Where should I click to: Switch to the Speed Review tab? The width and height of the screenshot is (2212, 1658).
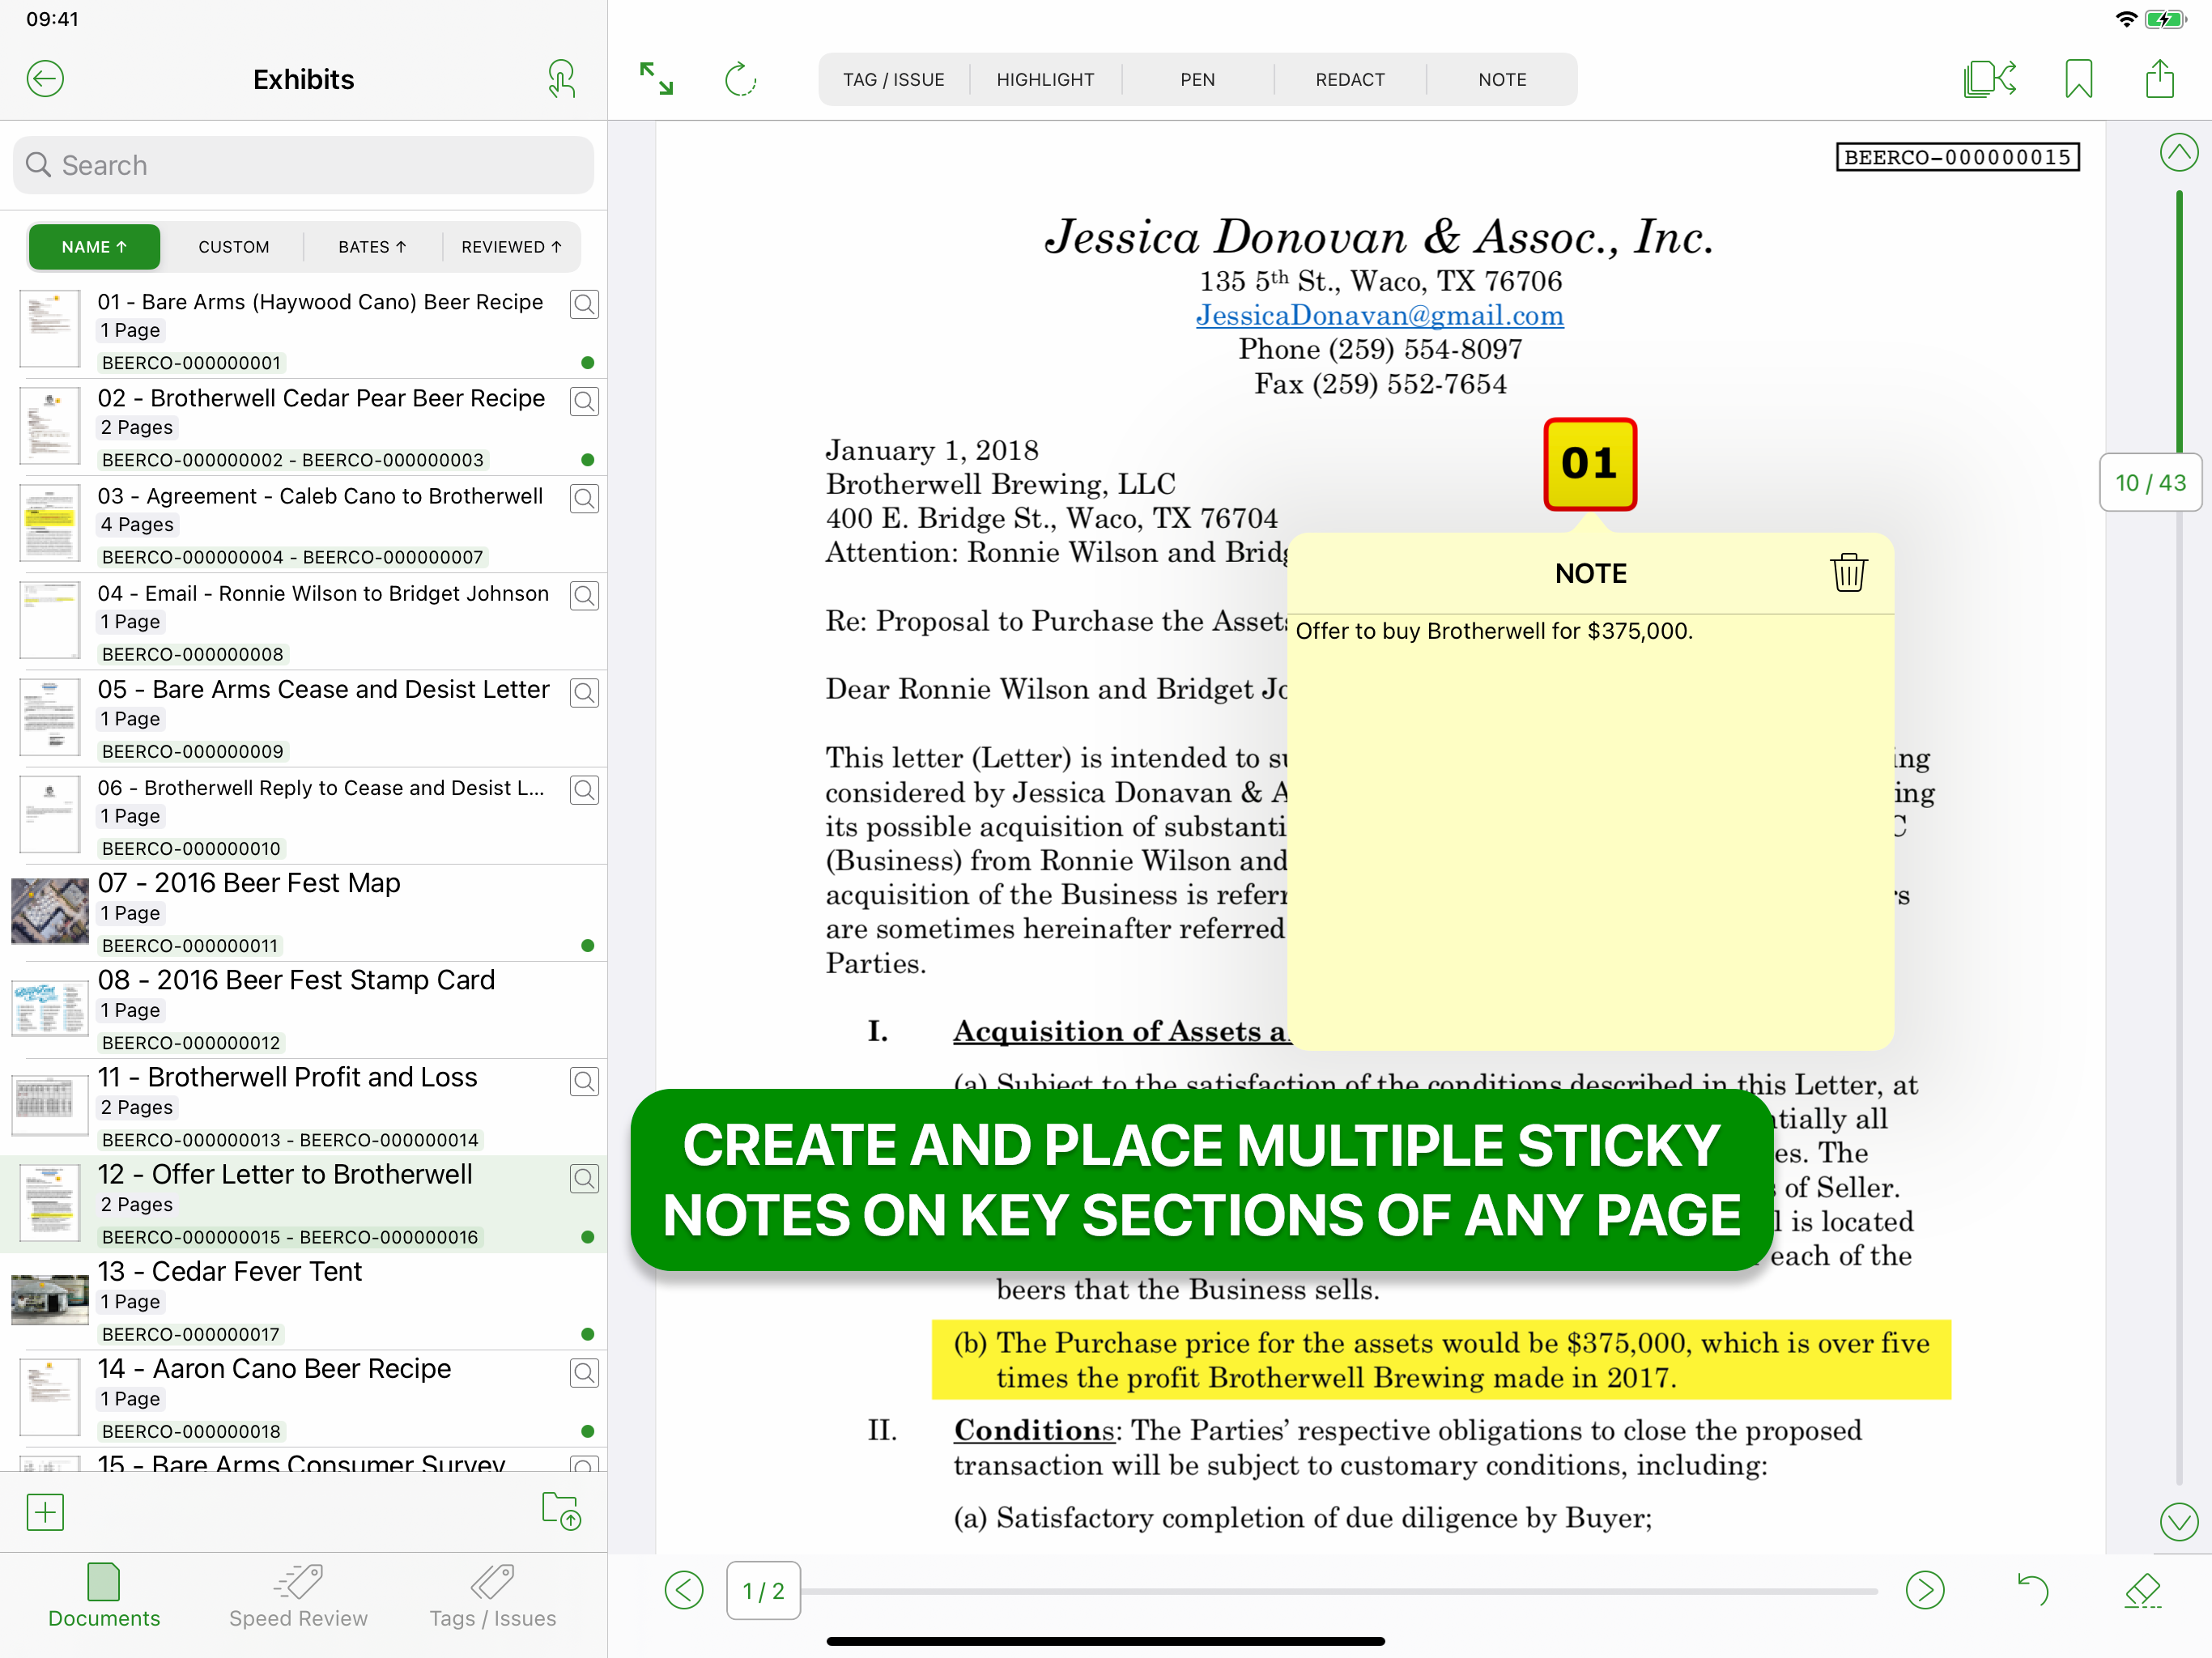click(x=298, y=1596)
